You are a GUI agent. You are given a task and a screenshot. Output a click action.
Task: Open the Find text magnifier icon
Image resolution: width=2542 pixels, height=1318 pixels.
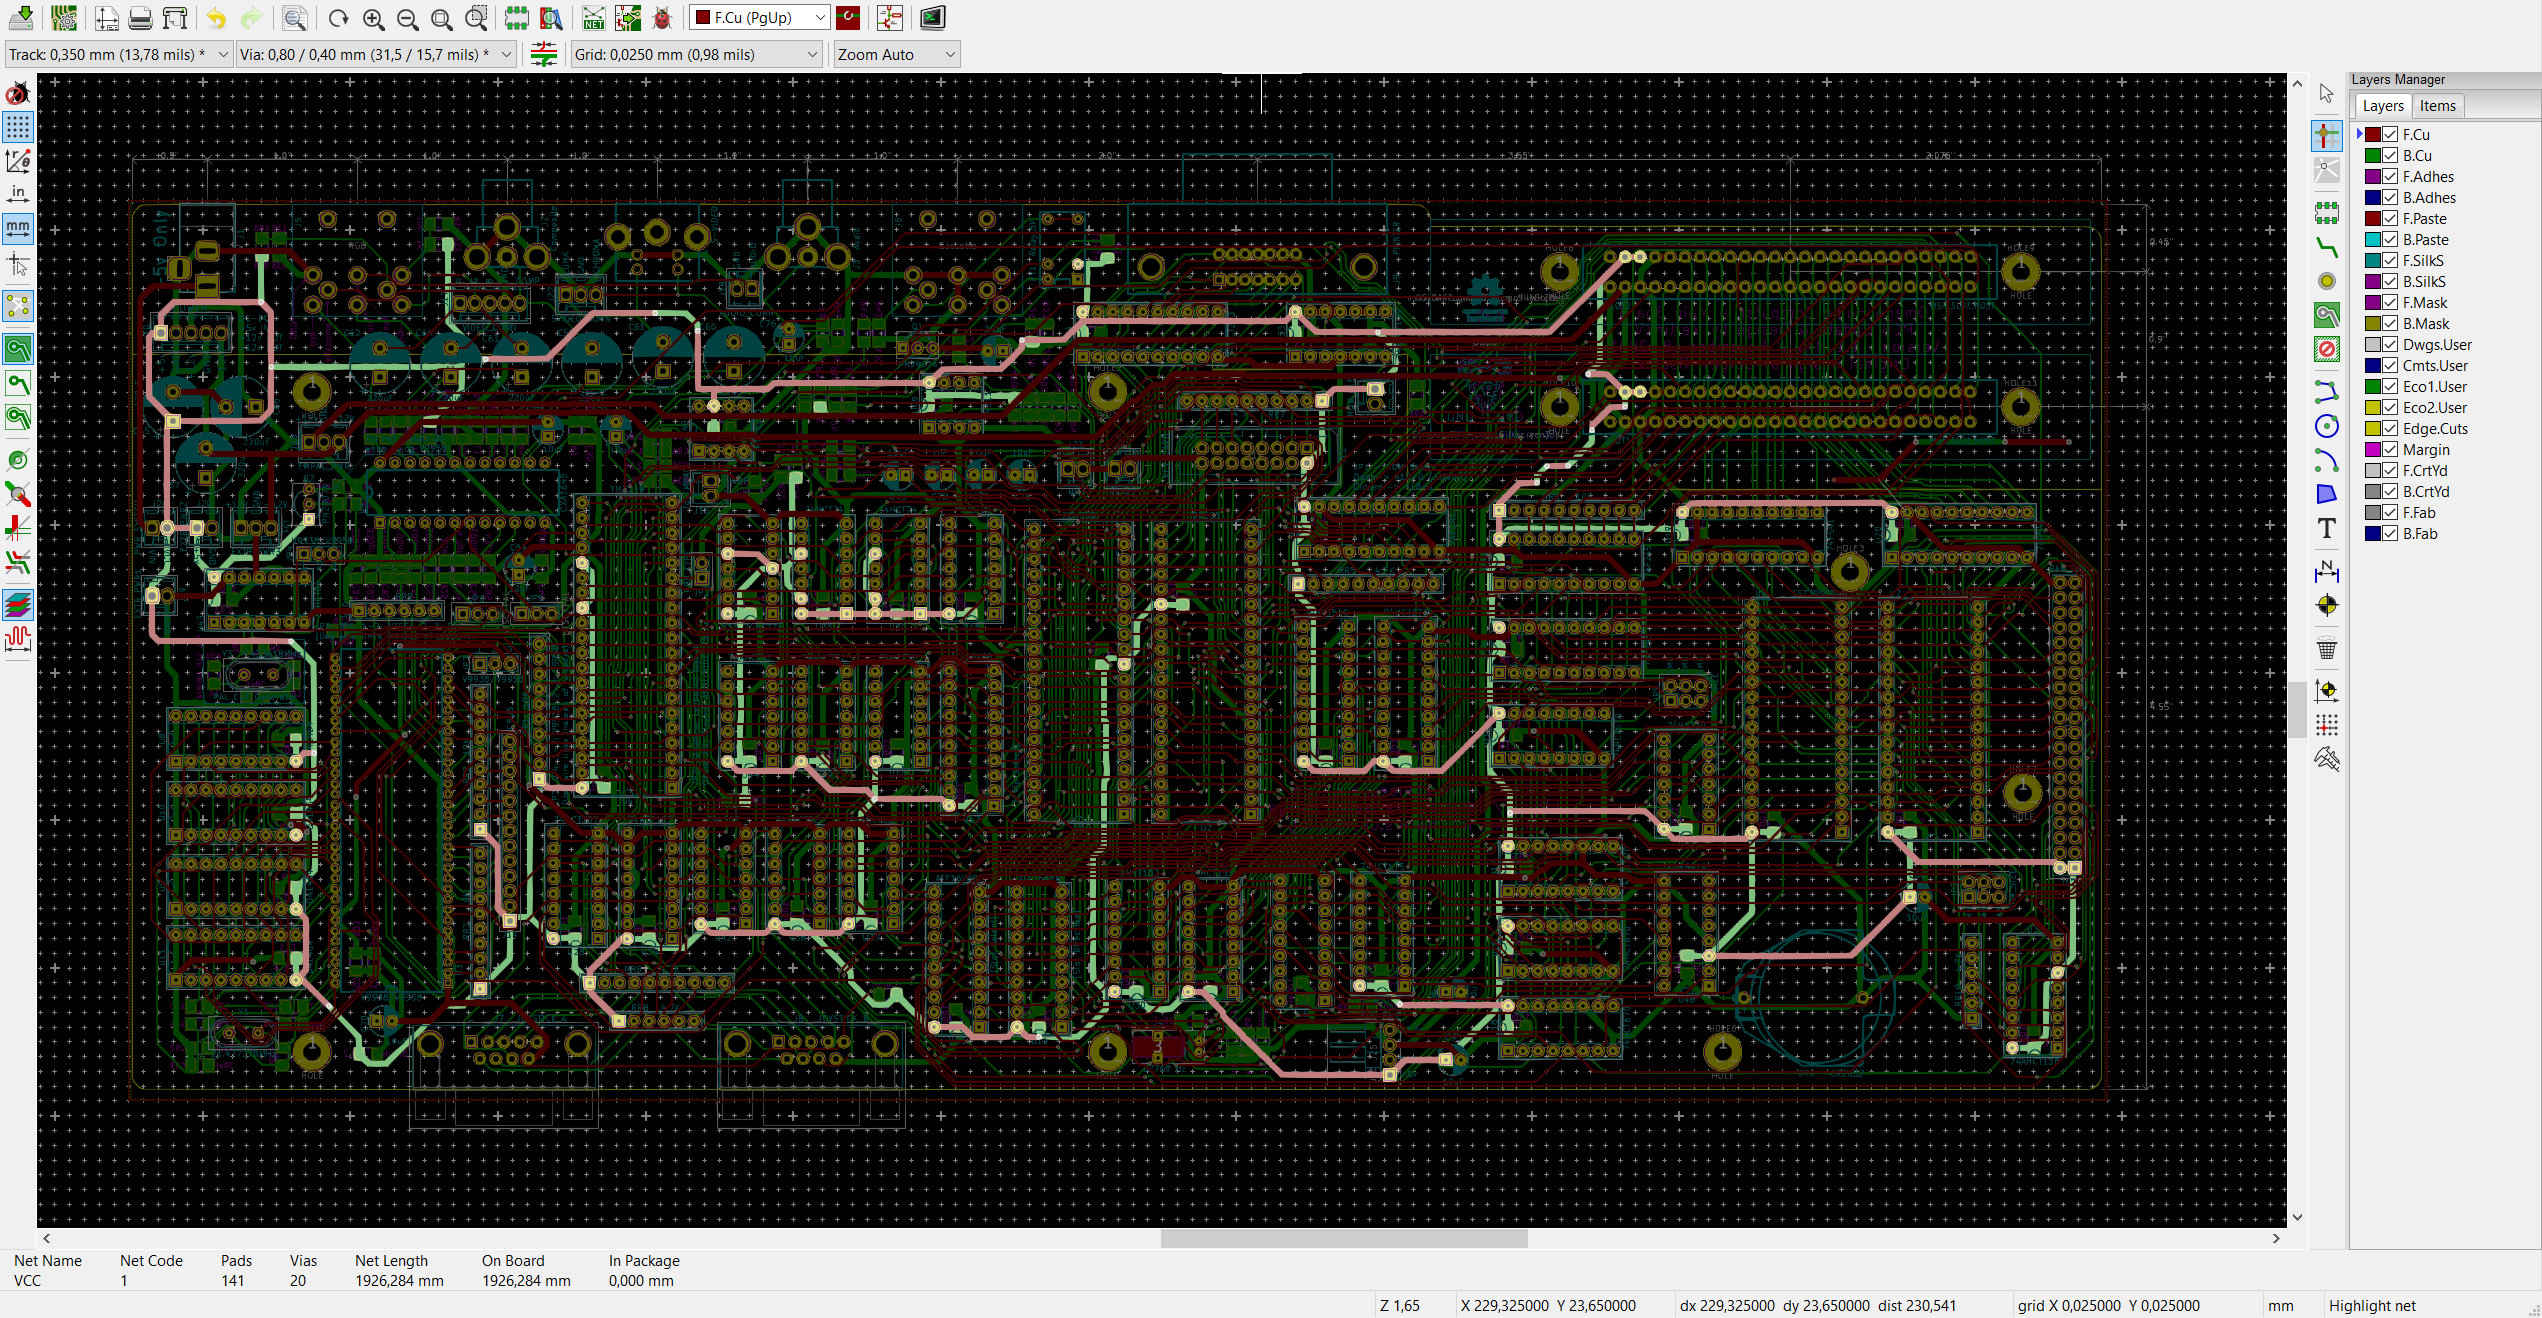tap(294, 18)
